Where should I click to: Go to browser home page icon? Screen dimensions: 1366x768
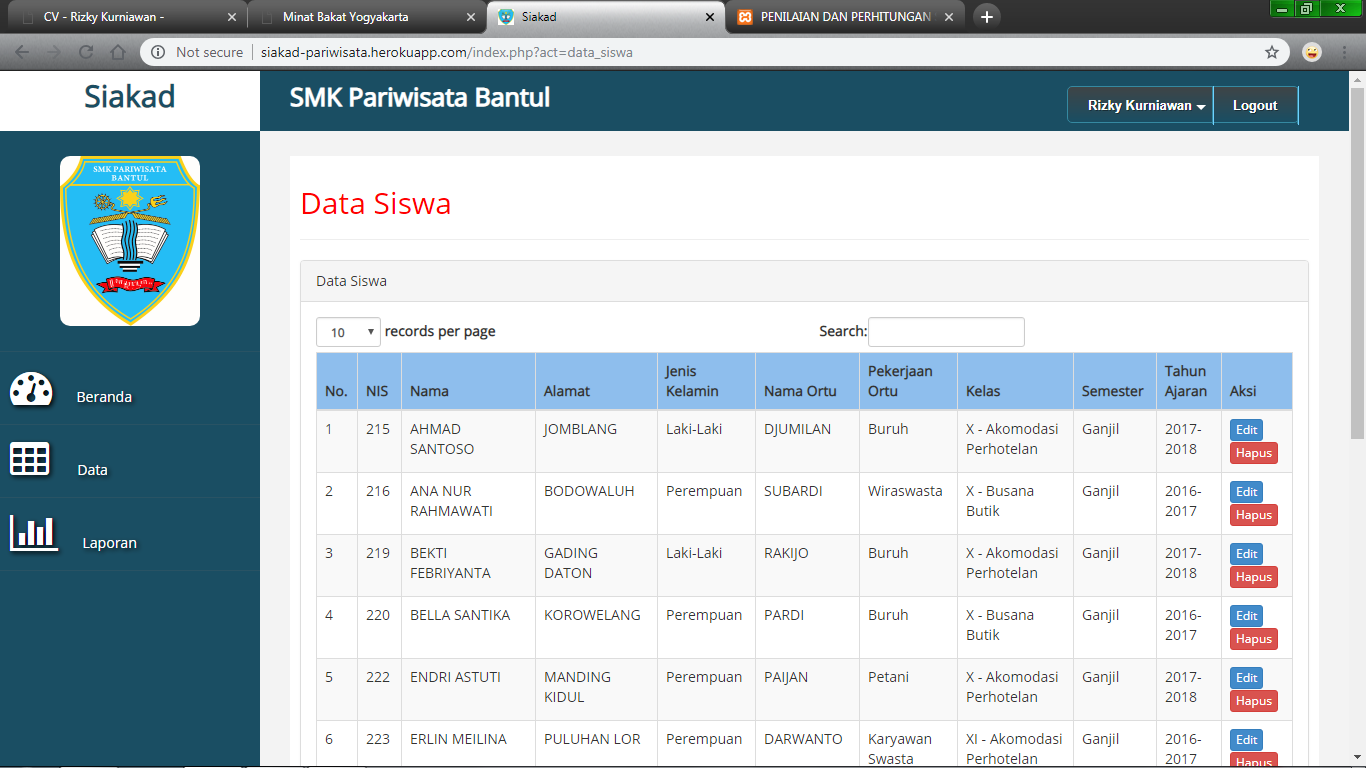(x=118, y=52)
